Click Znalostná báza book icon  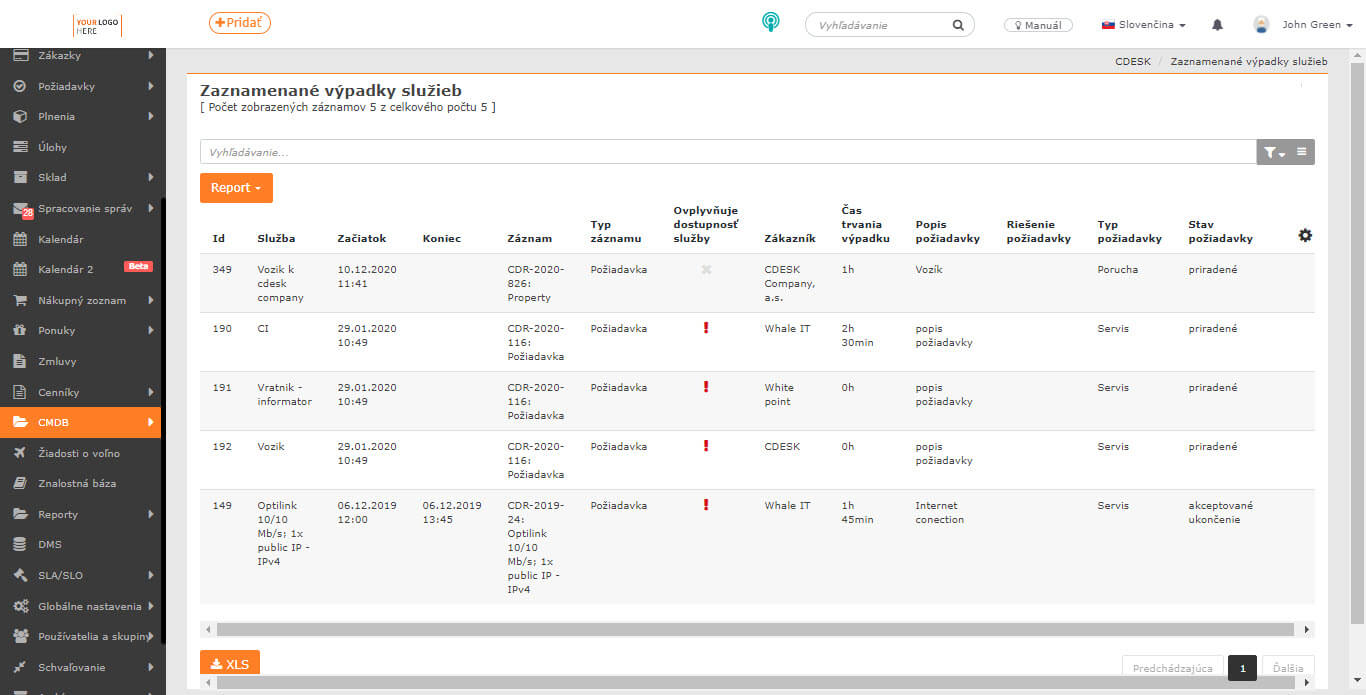point(20,483)
